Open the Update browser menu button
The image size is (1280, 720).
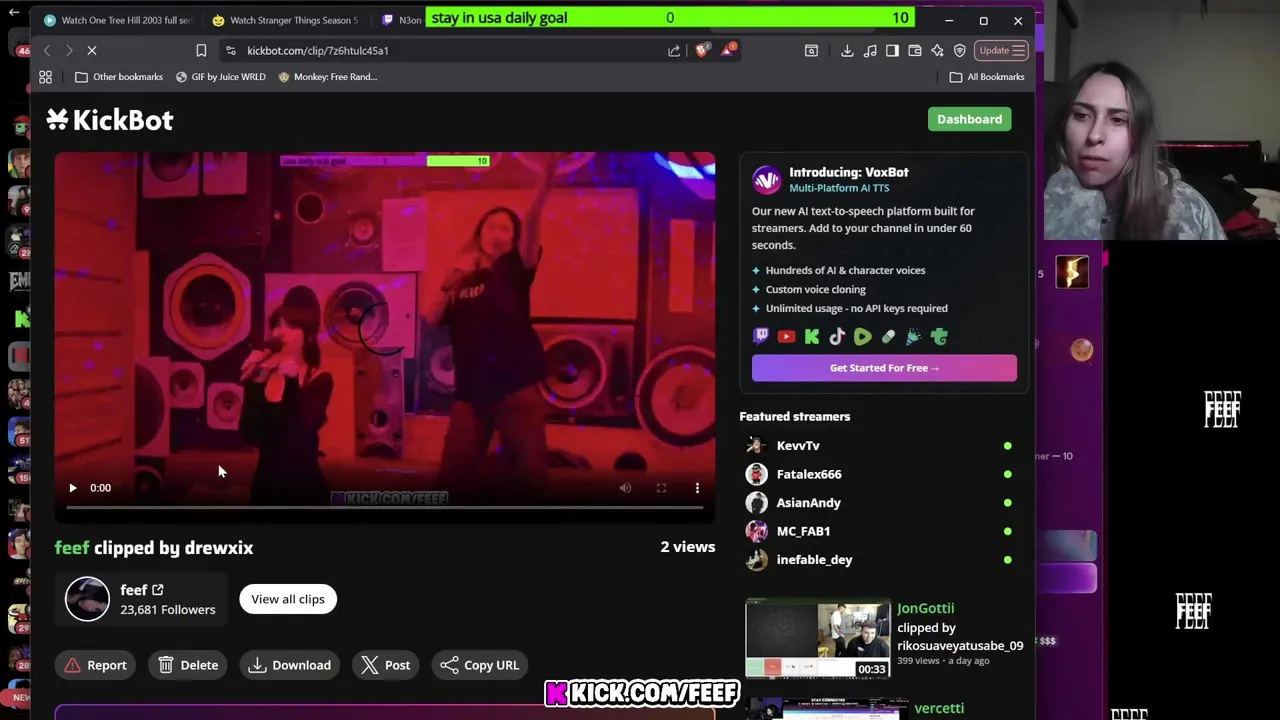tap(1001, 50)
